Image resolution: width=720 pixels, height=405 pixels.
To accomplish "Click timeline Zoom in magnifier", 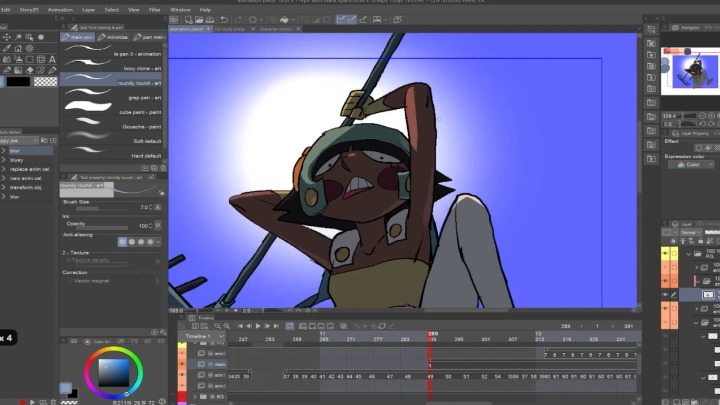I will pos(226,326).
